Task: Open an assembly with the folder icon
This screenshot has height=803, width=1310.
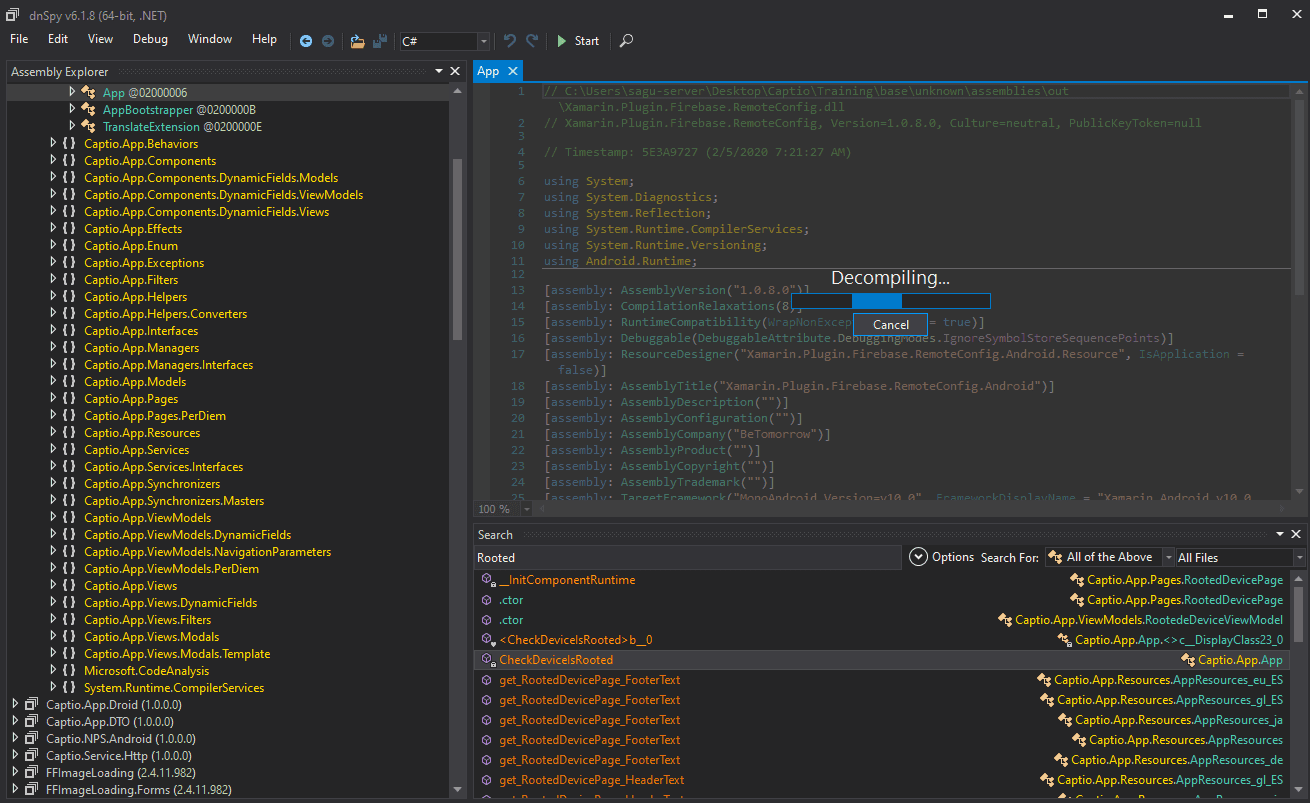Action: tap(358, 41)
